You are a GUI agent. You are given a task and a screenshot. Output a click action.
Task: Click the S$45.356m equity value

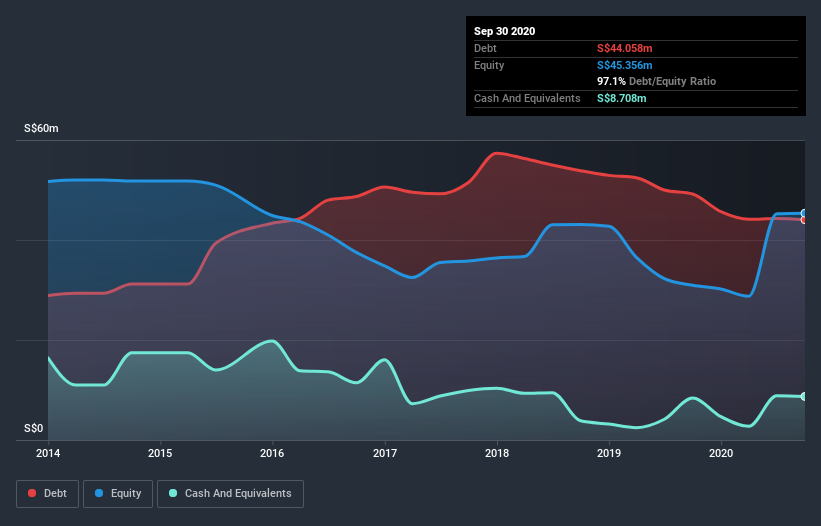point(625,65)
